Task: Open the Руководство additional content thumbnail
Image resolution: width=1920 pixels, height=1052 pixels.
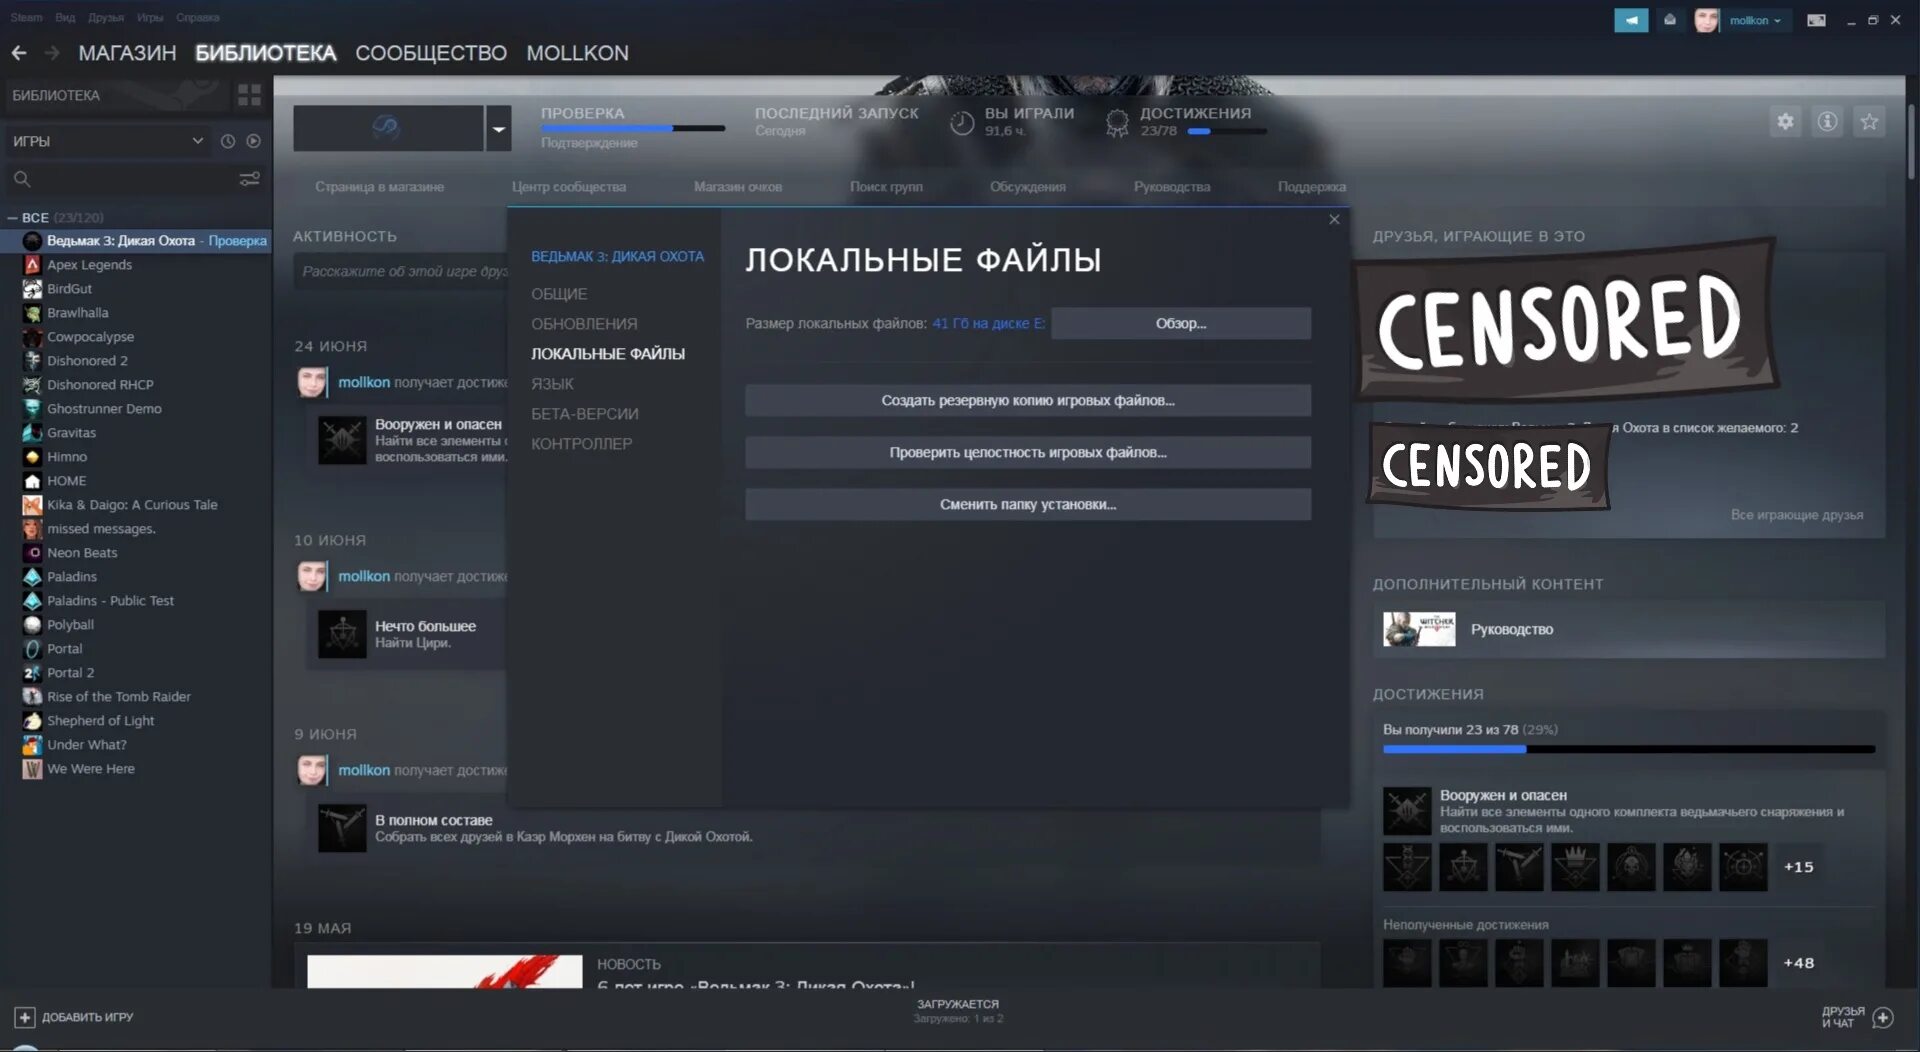Action: click(x=1419, y=629)
